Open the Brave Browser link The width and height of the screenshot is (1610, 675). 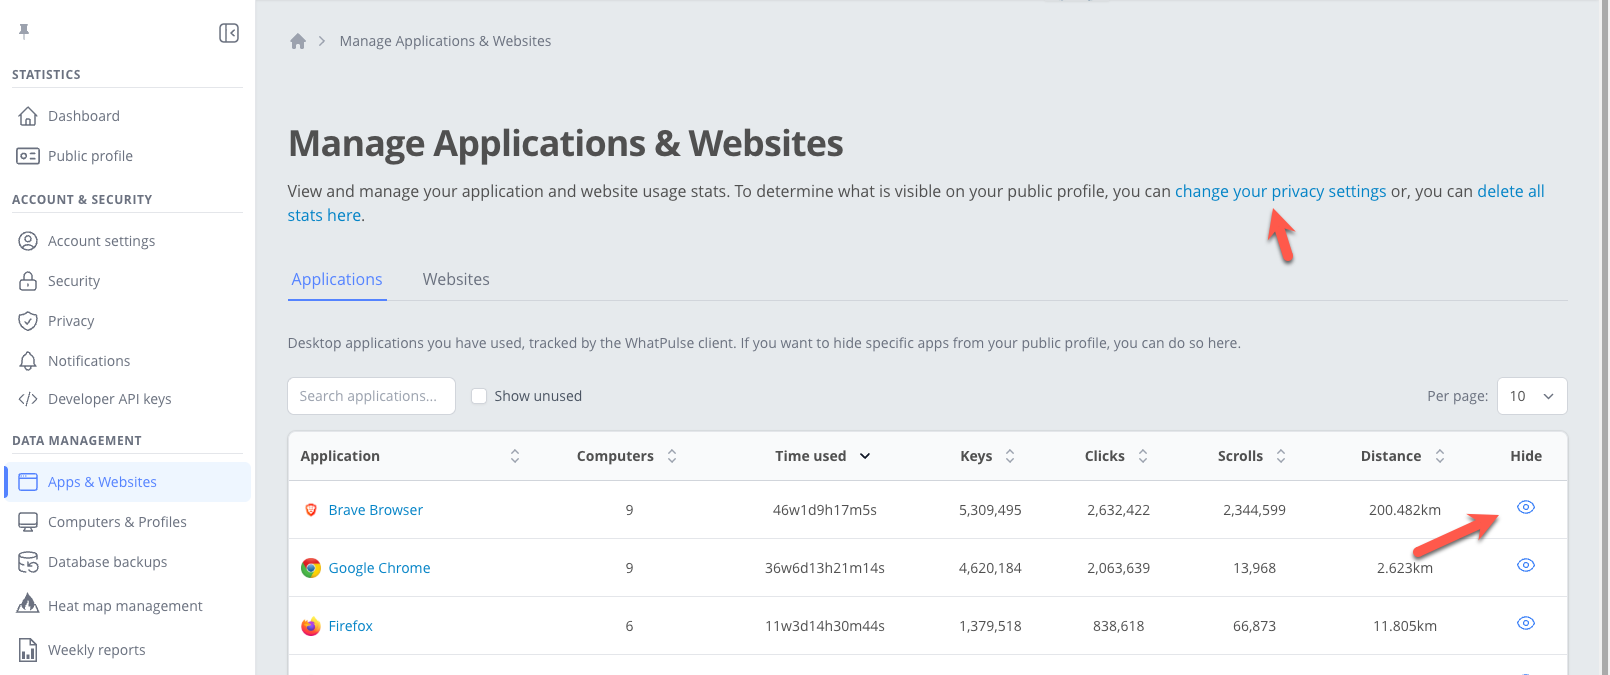tap(375, 510)
